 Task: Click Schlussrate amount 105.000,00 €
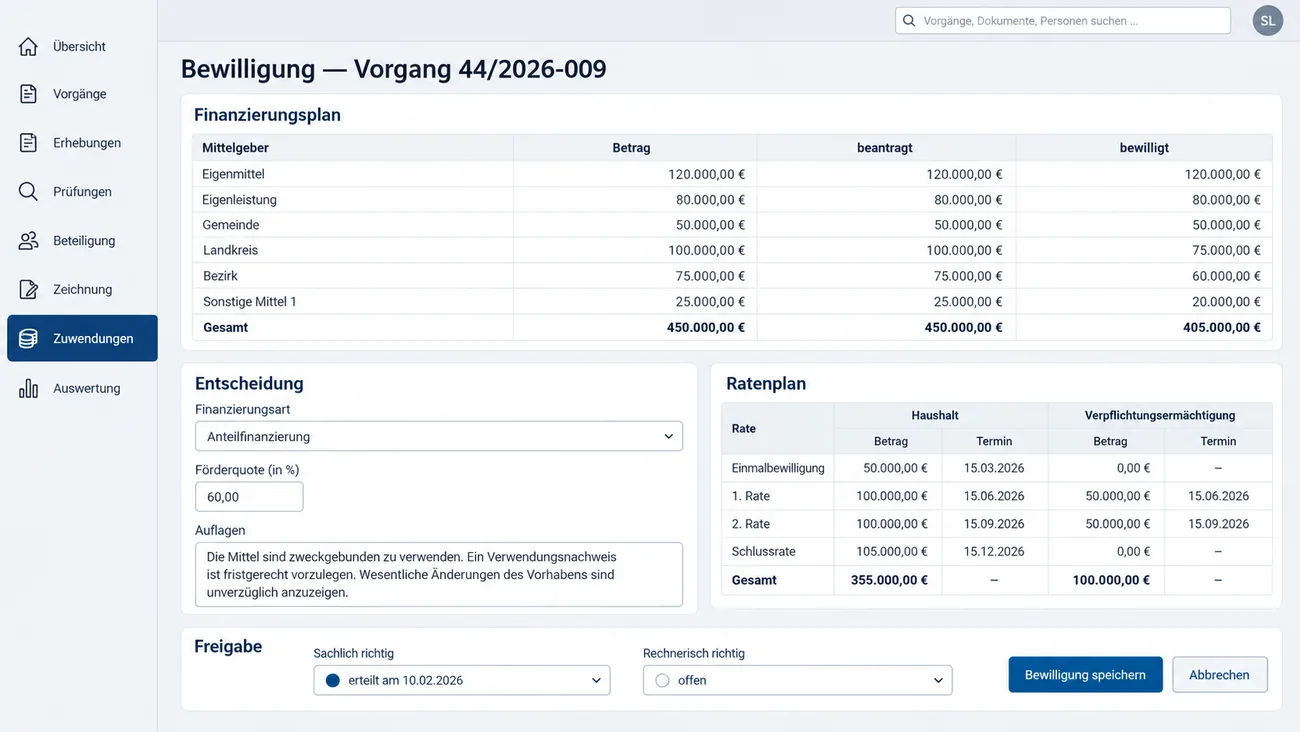(x=892, y=551)
